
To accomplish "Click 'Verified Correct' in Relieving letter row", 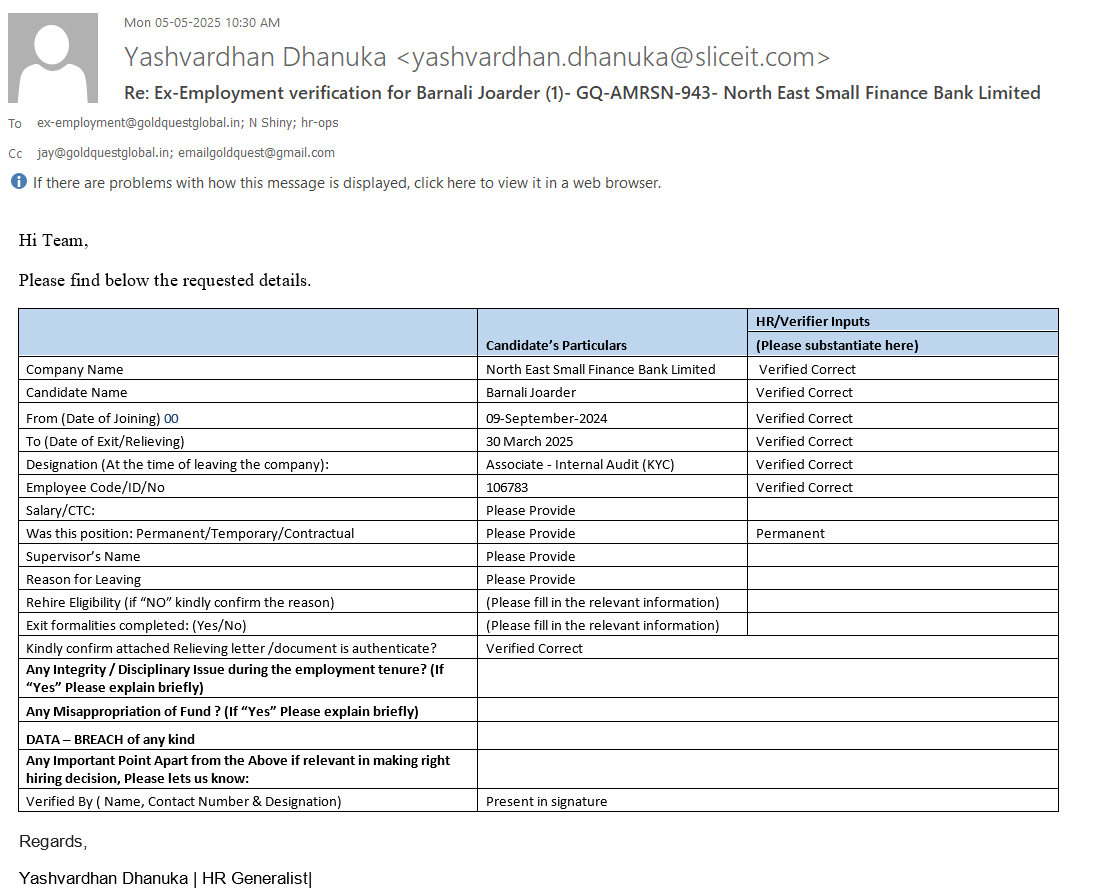I will pyautogui.click(x=534, y=648).
